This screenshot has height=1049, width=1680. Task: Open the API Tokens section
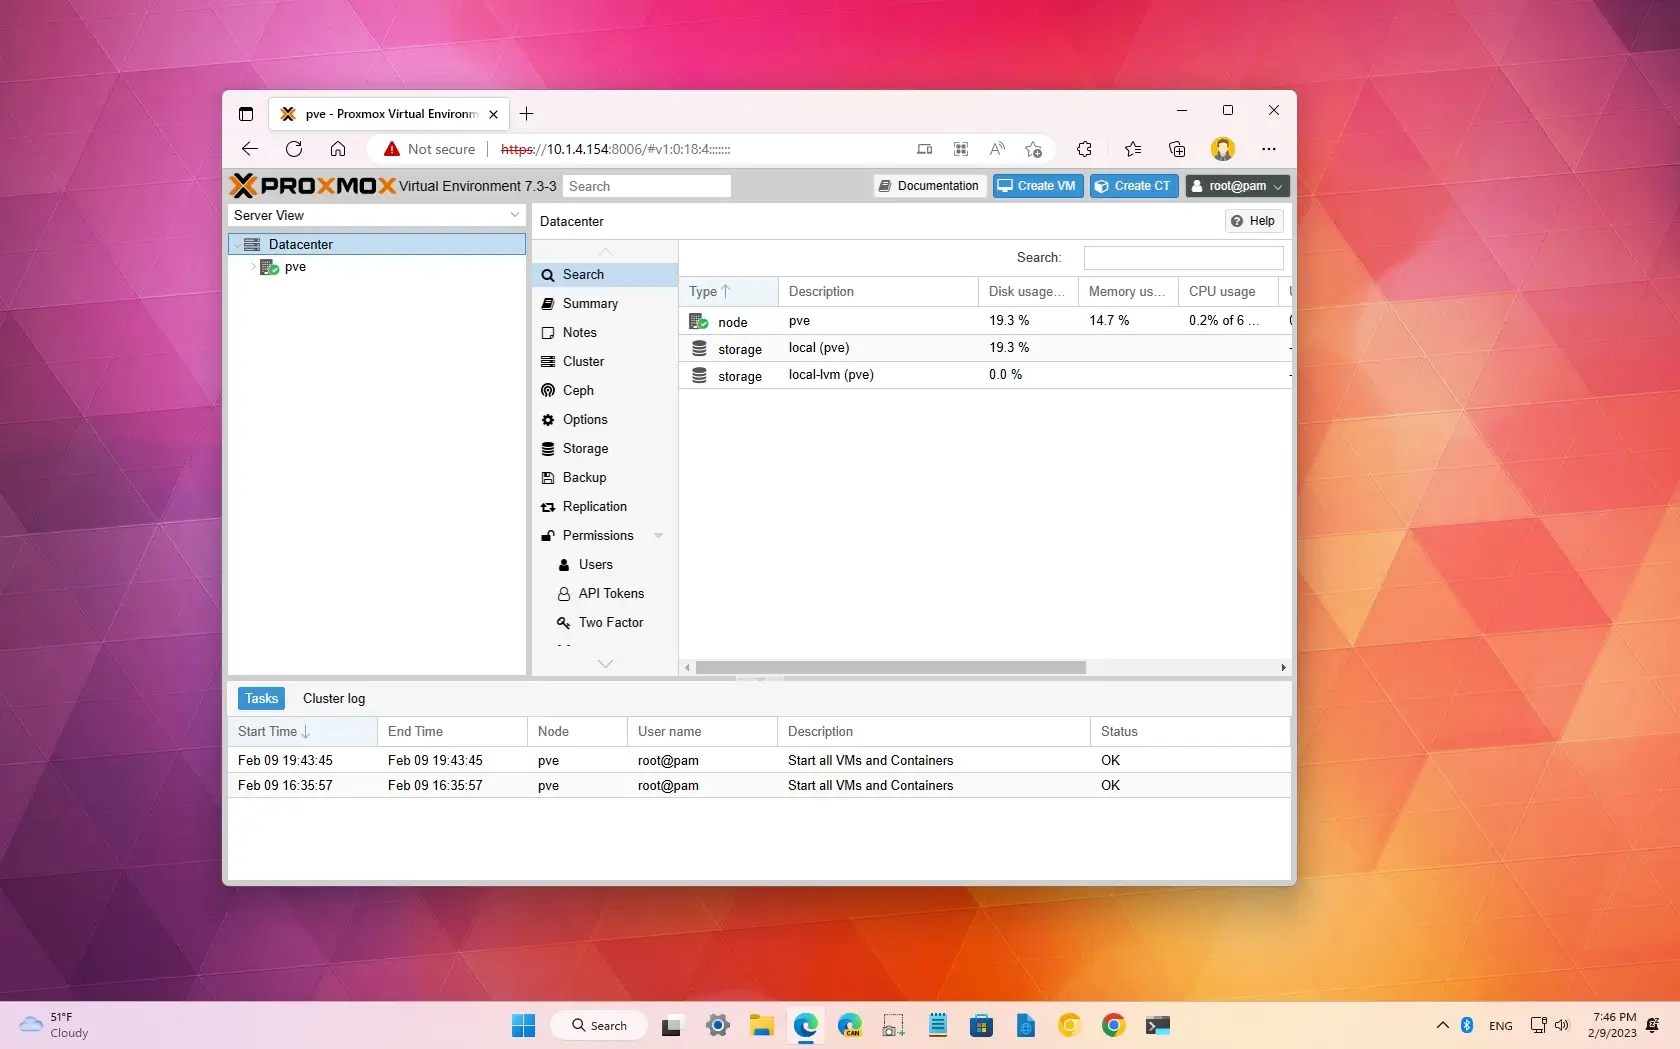click(611, 593)
